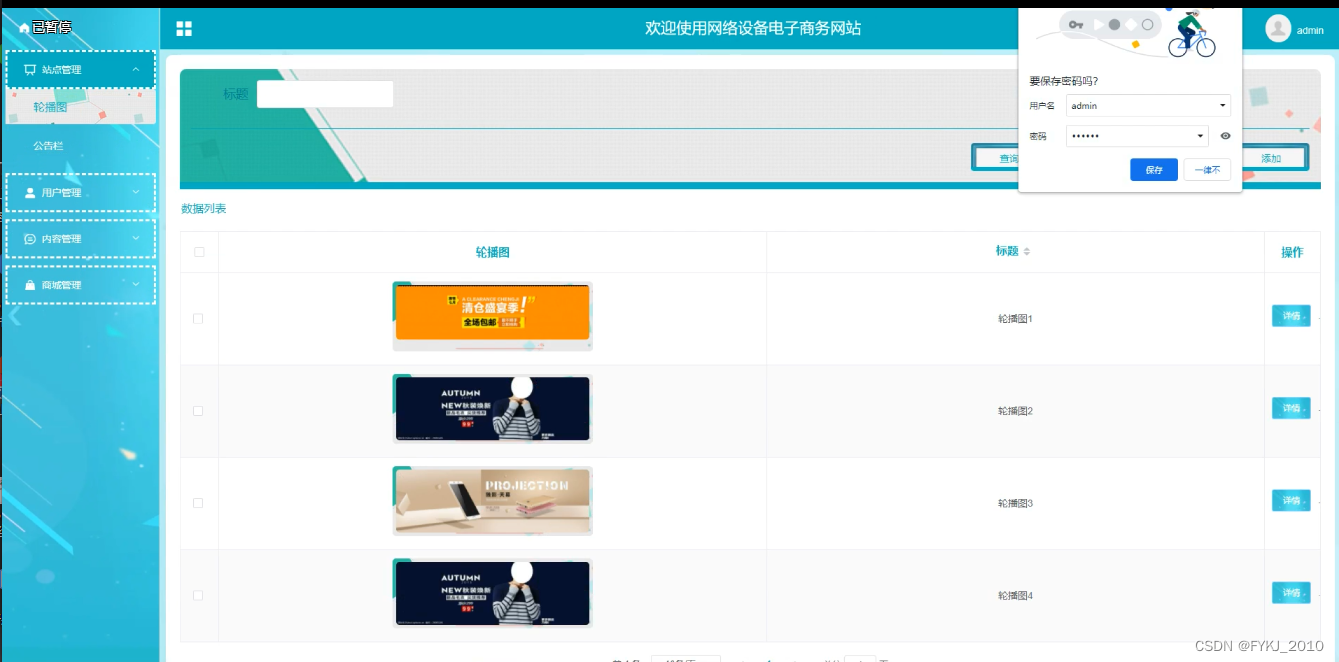Click the admin avatar icon
The image size is (1339, 662).
tap(1278, 29)
